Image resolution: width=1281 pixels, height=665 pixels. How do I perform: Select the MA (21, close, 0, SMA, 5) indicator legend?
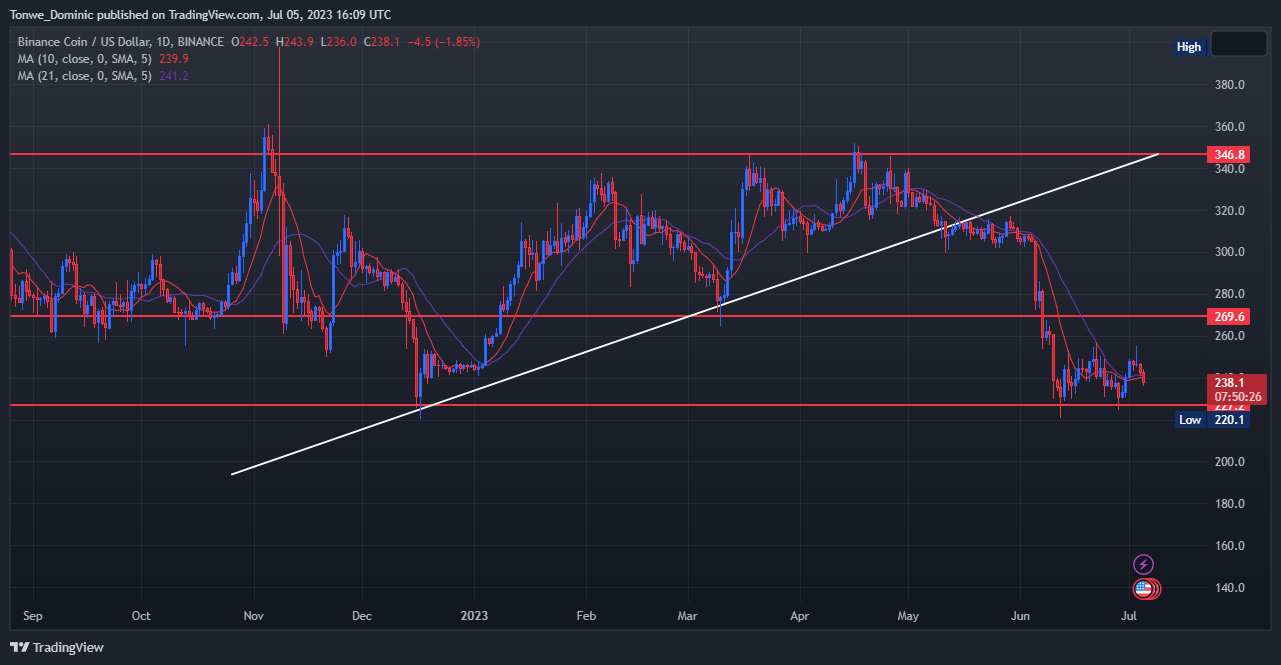[85, 76]
